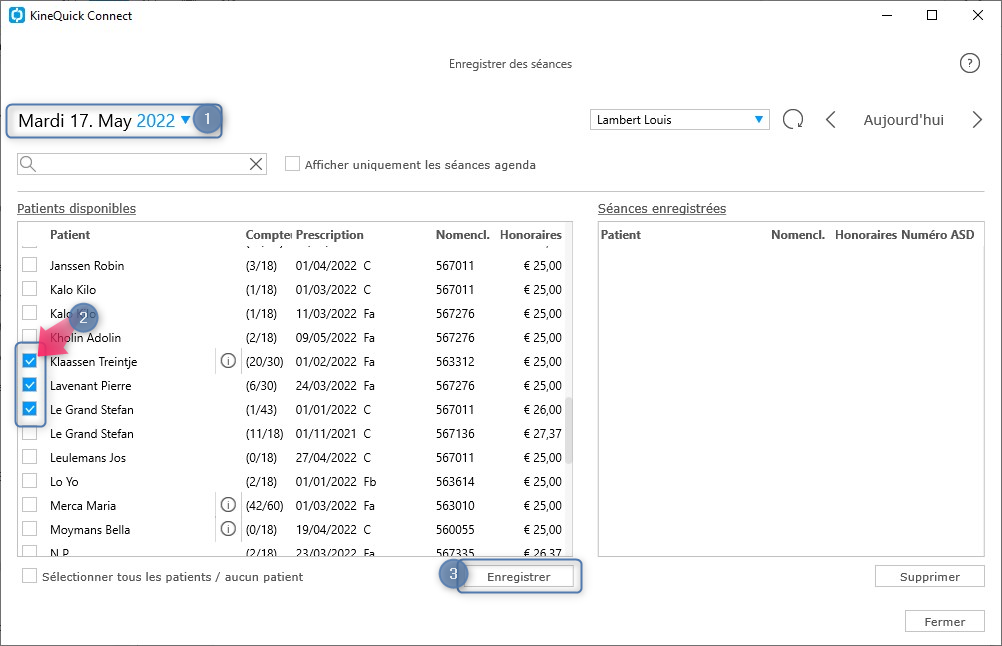The width and height of the screenshot is (1002, 646).
Task: Open info icon for Moymans Bella
Action: coord(228,529)
